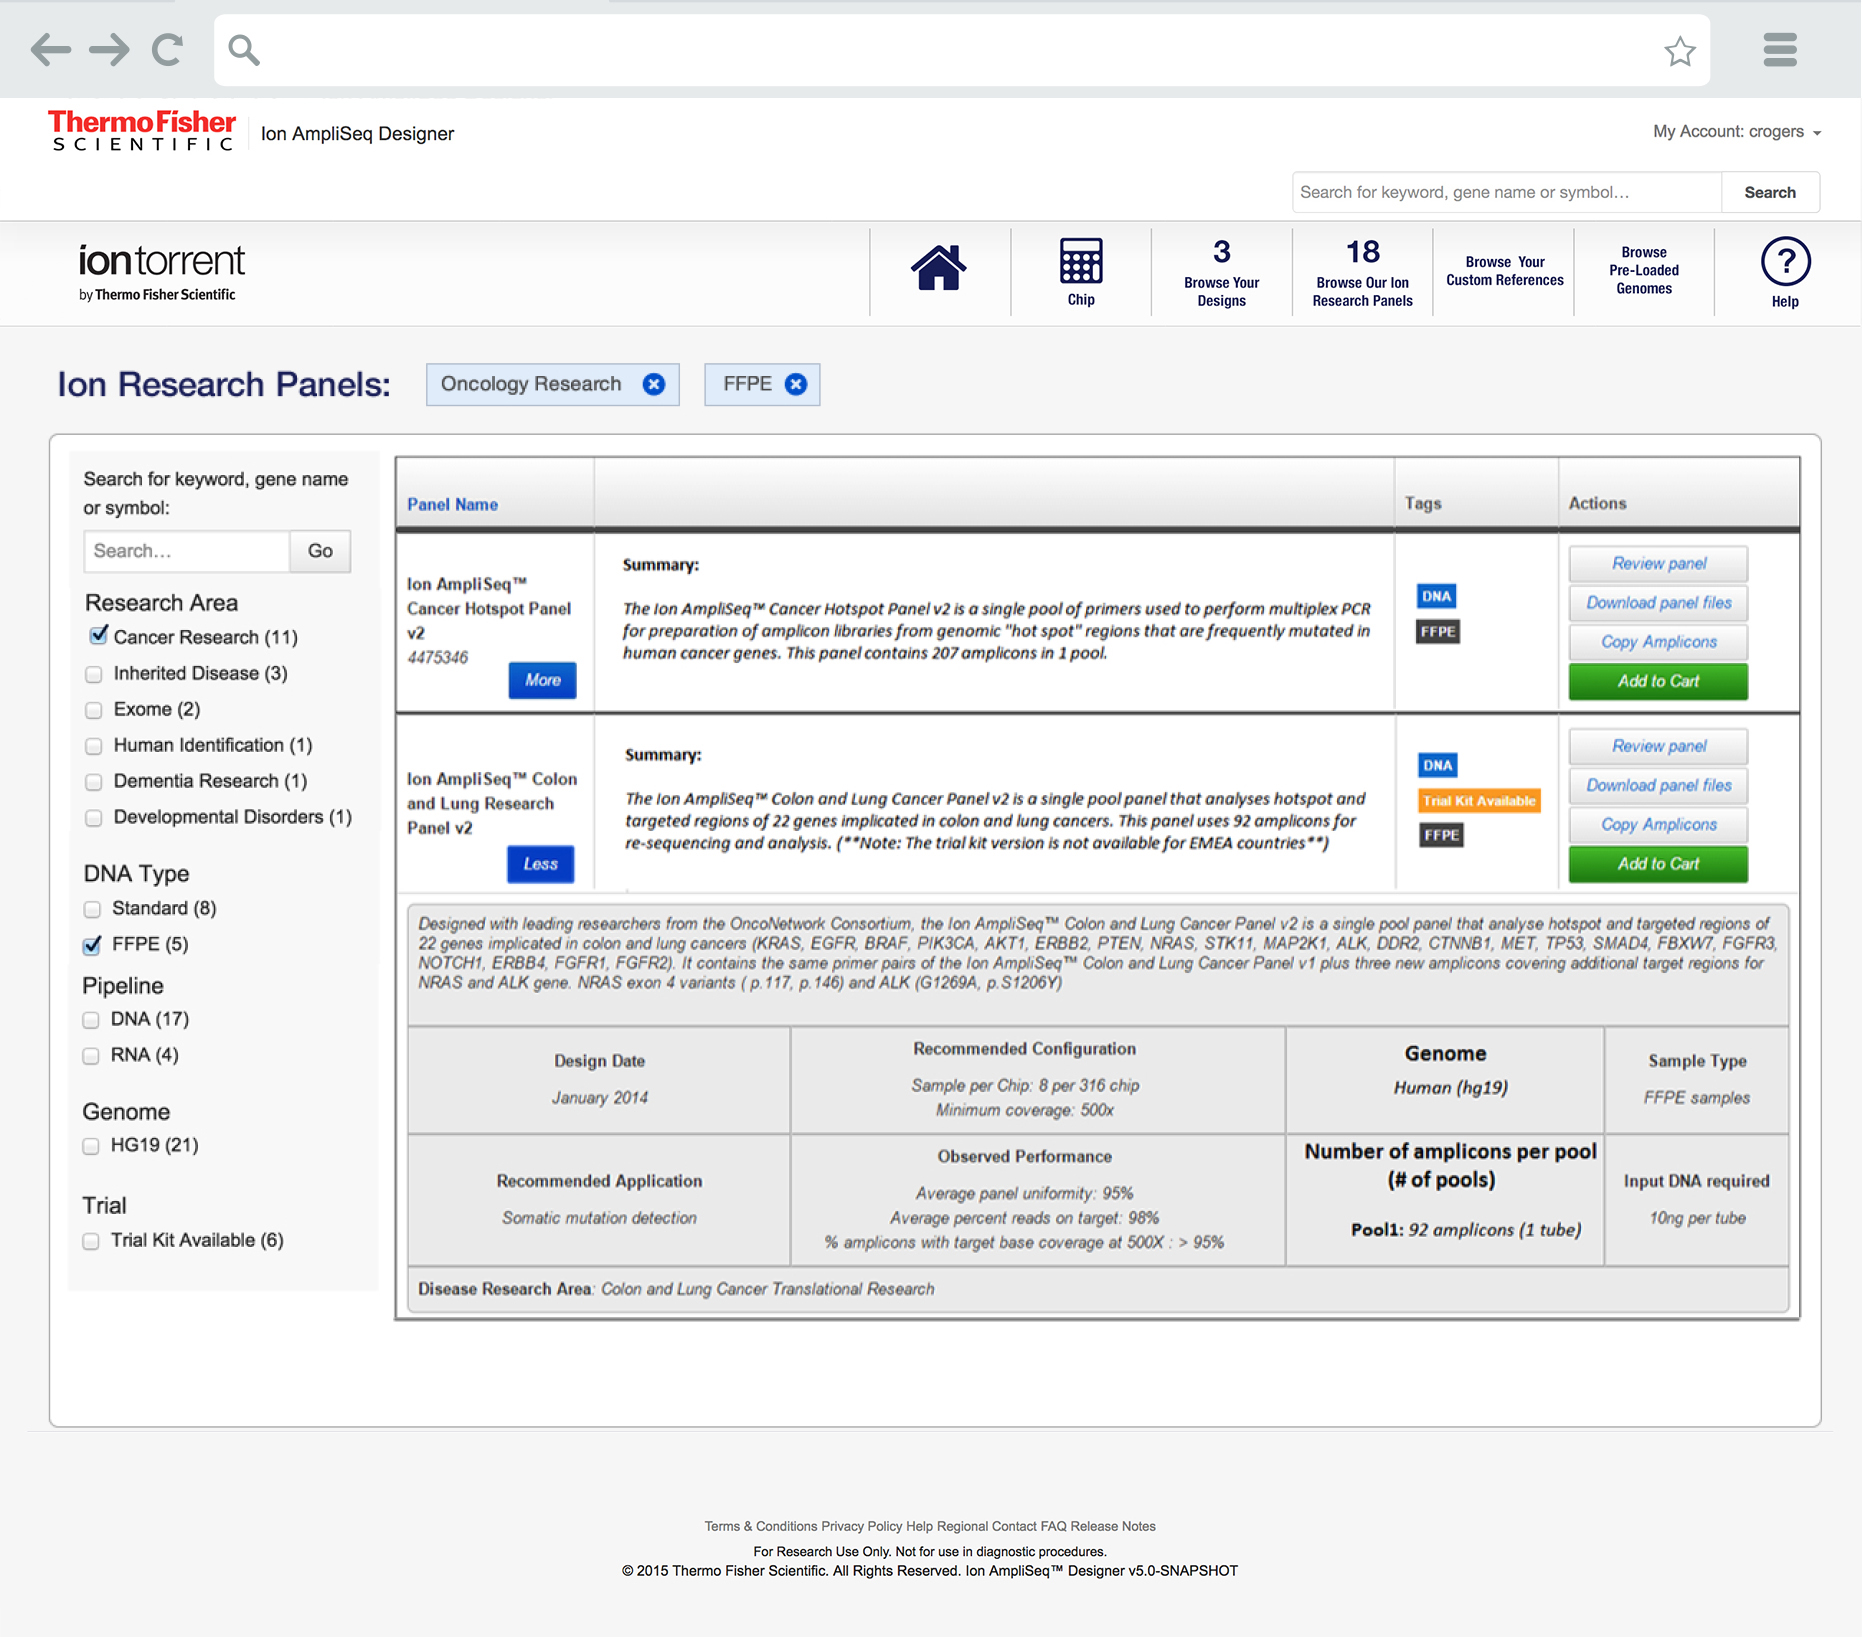Check the HG19 genome filter
Image resolution: width=1862 pixels, height=1637 pixels.
pyautogui.click(x=91, y=1146)
